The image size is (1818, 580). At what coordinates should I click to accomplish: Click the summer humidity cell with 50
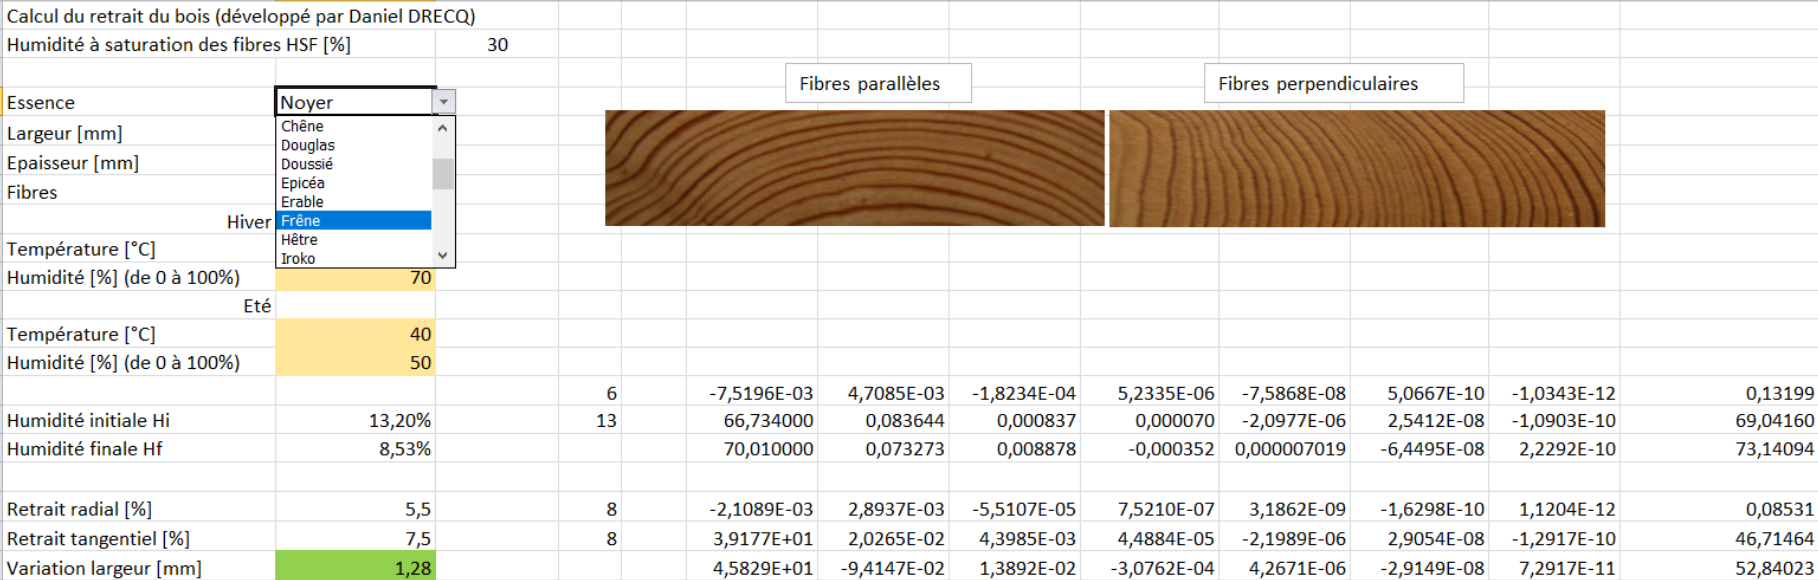355,363
